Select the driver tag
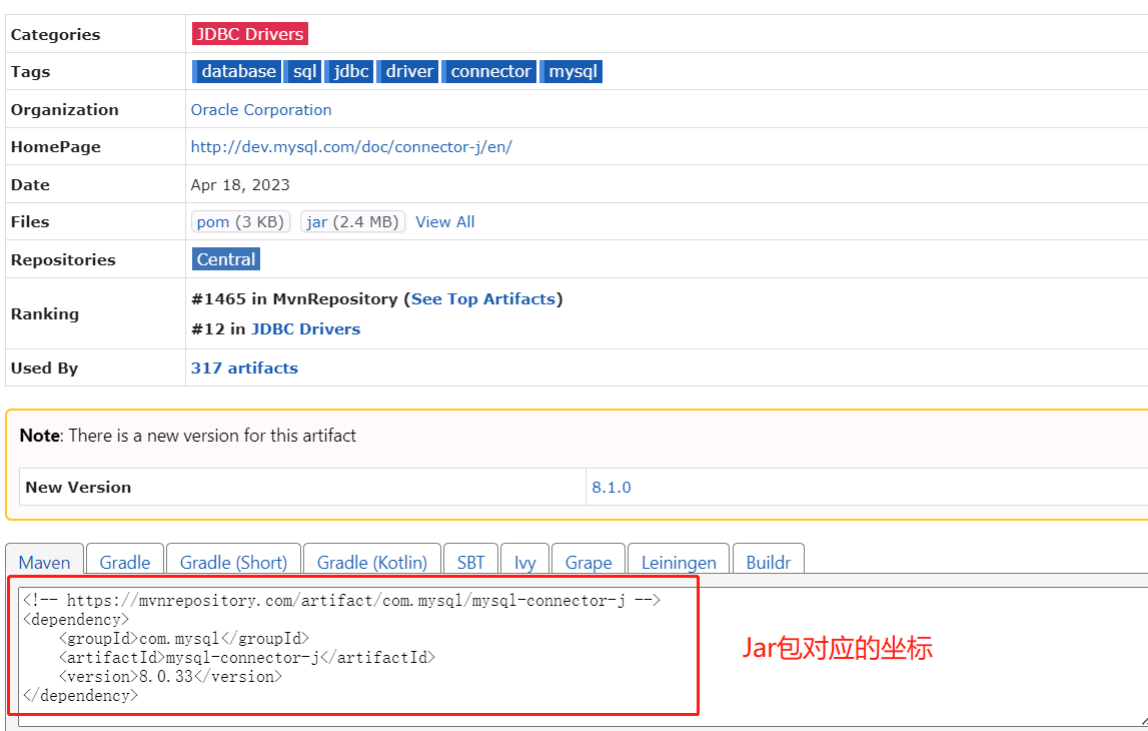Viewport: 1148px width, 731px height. (x=409, y=71)
